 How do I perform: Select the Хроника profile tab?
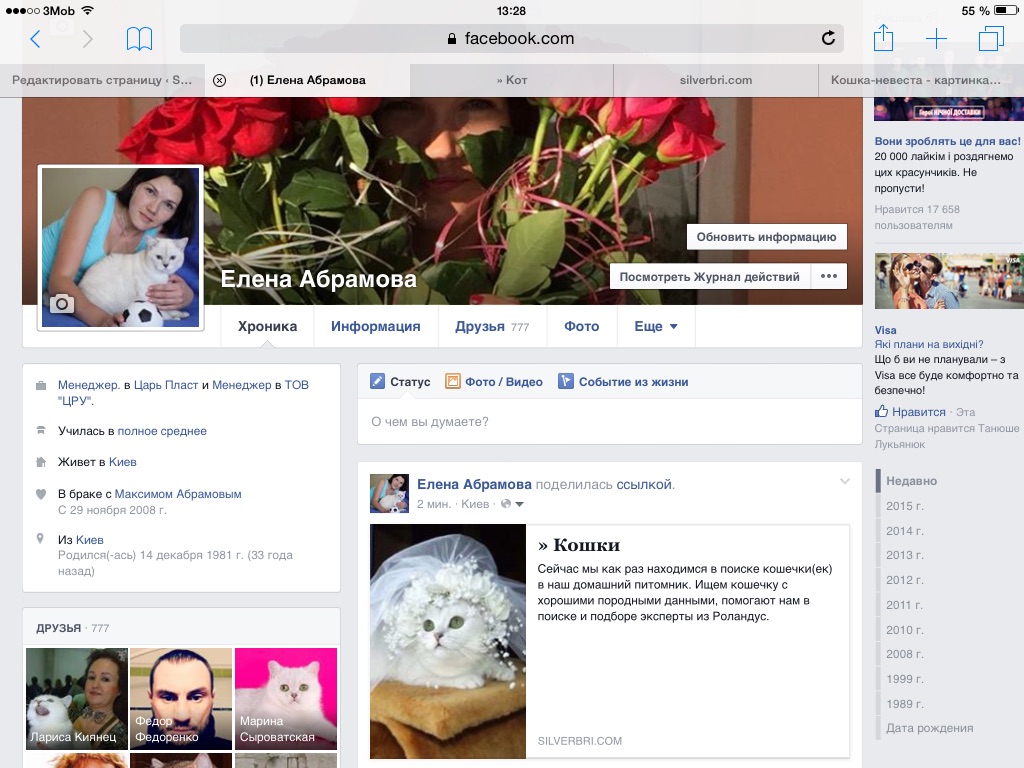pyautogui.click(x=267, y=327)
